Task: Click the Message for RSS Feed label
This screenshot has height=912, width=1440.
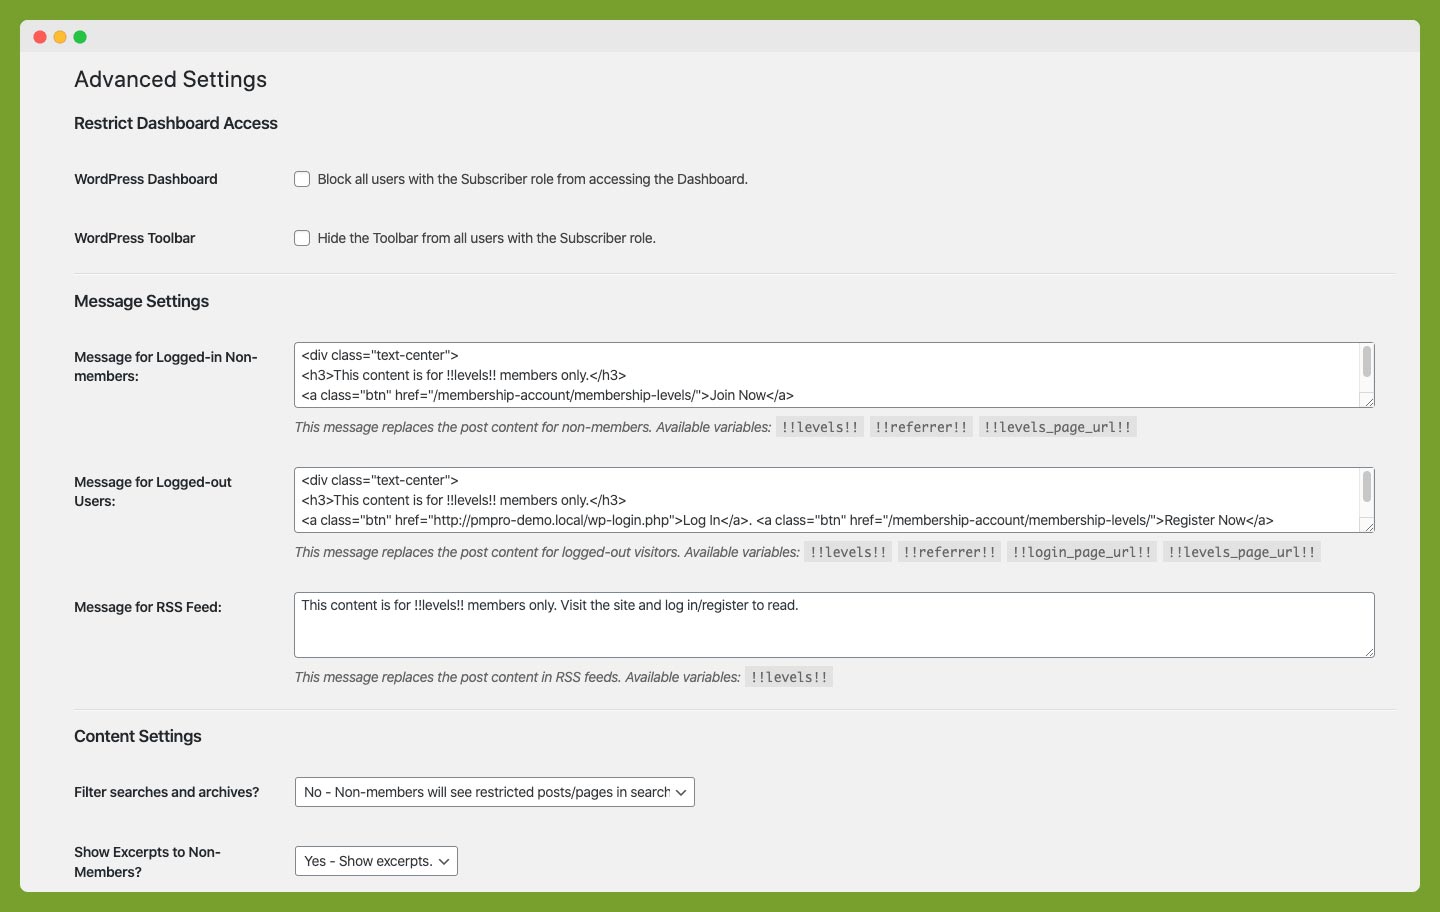Action: click(148, 607)
